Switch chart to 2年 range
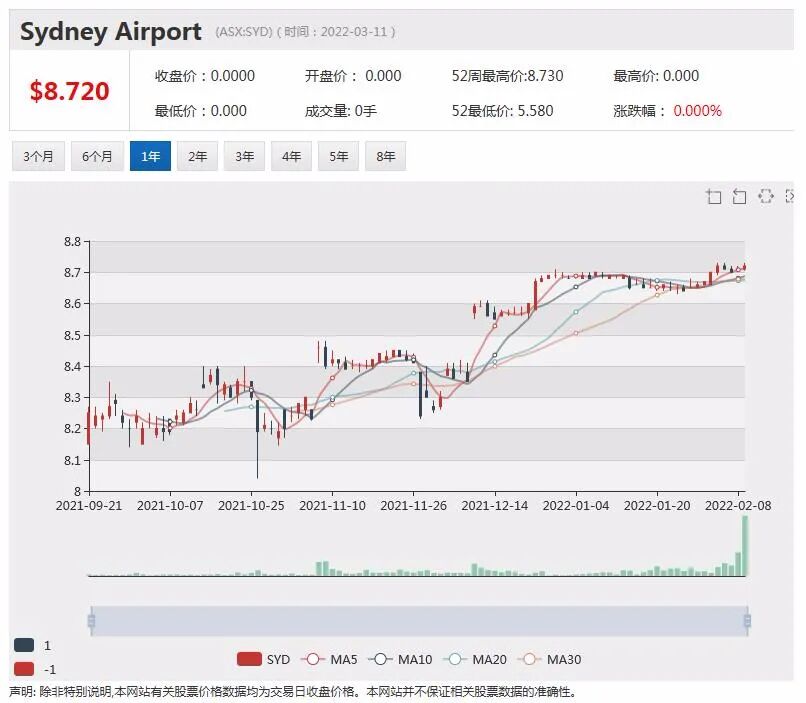The image size is (806, 703). pyautogui.click(x=197, y=156)
